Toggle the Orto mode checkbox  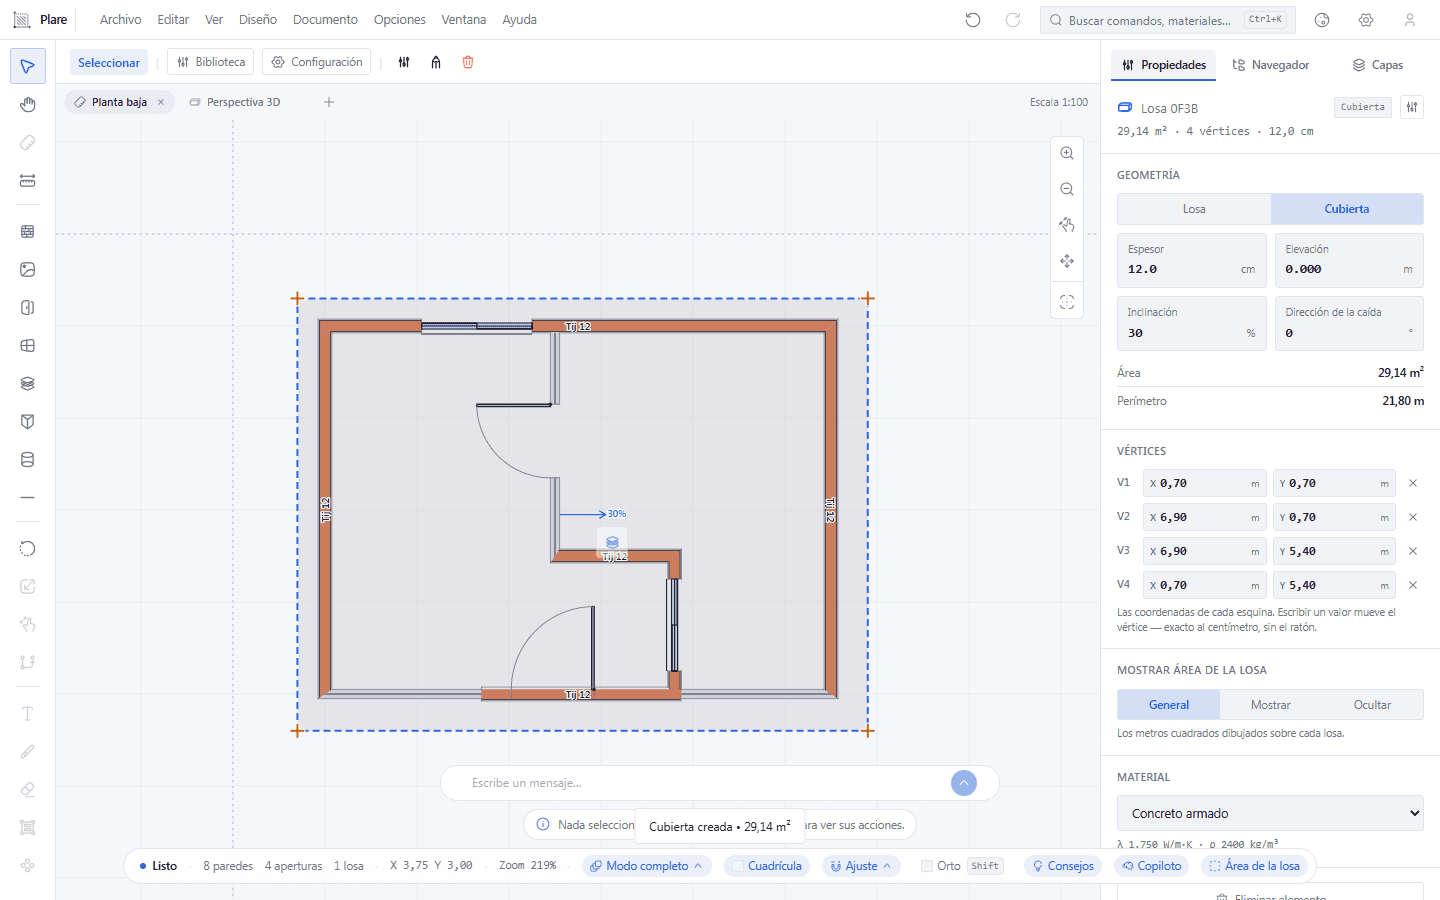[927, 866]
